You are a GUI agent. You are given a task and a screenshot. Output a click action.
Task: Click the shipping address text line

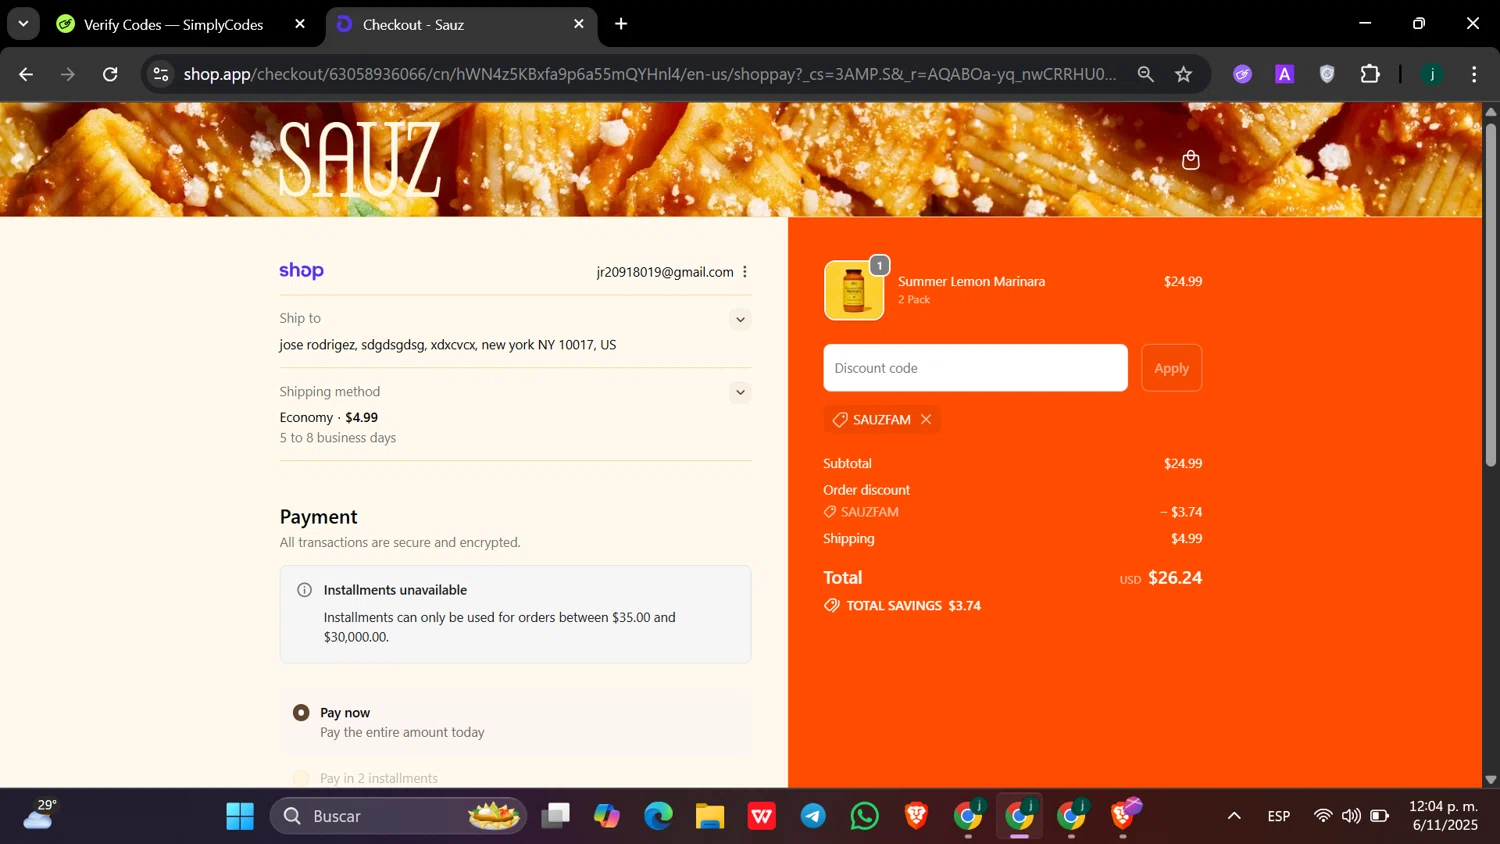[448, 345]
